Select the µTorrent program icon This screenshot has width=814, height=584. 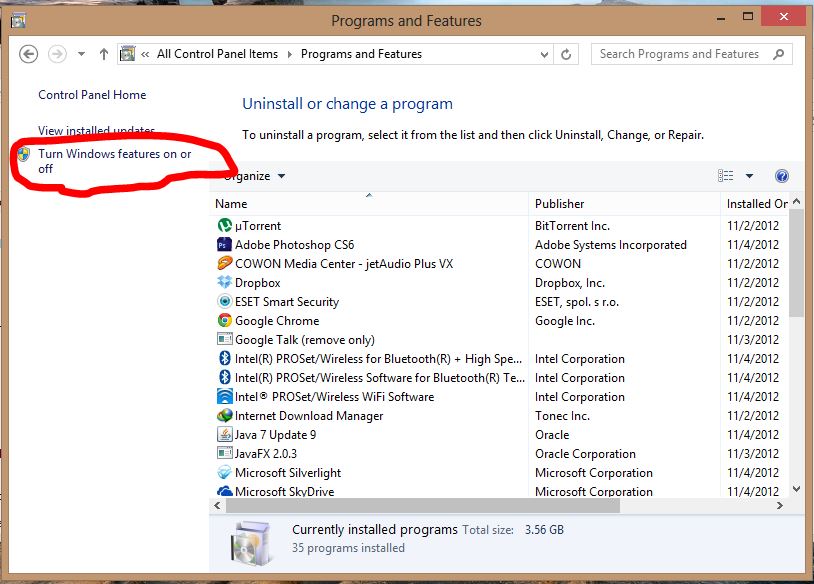(224, 225)
